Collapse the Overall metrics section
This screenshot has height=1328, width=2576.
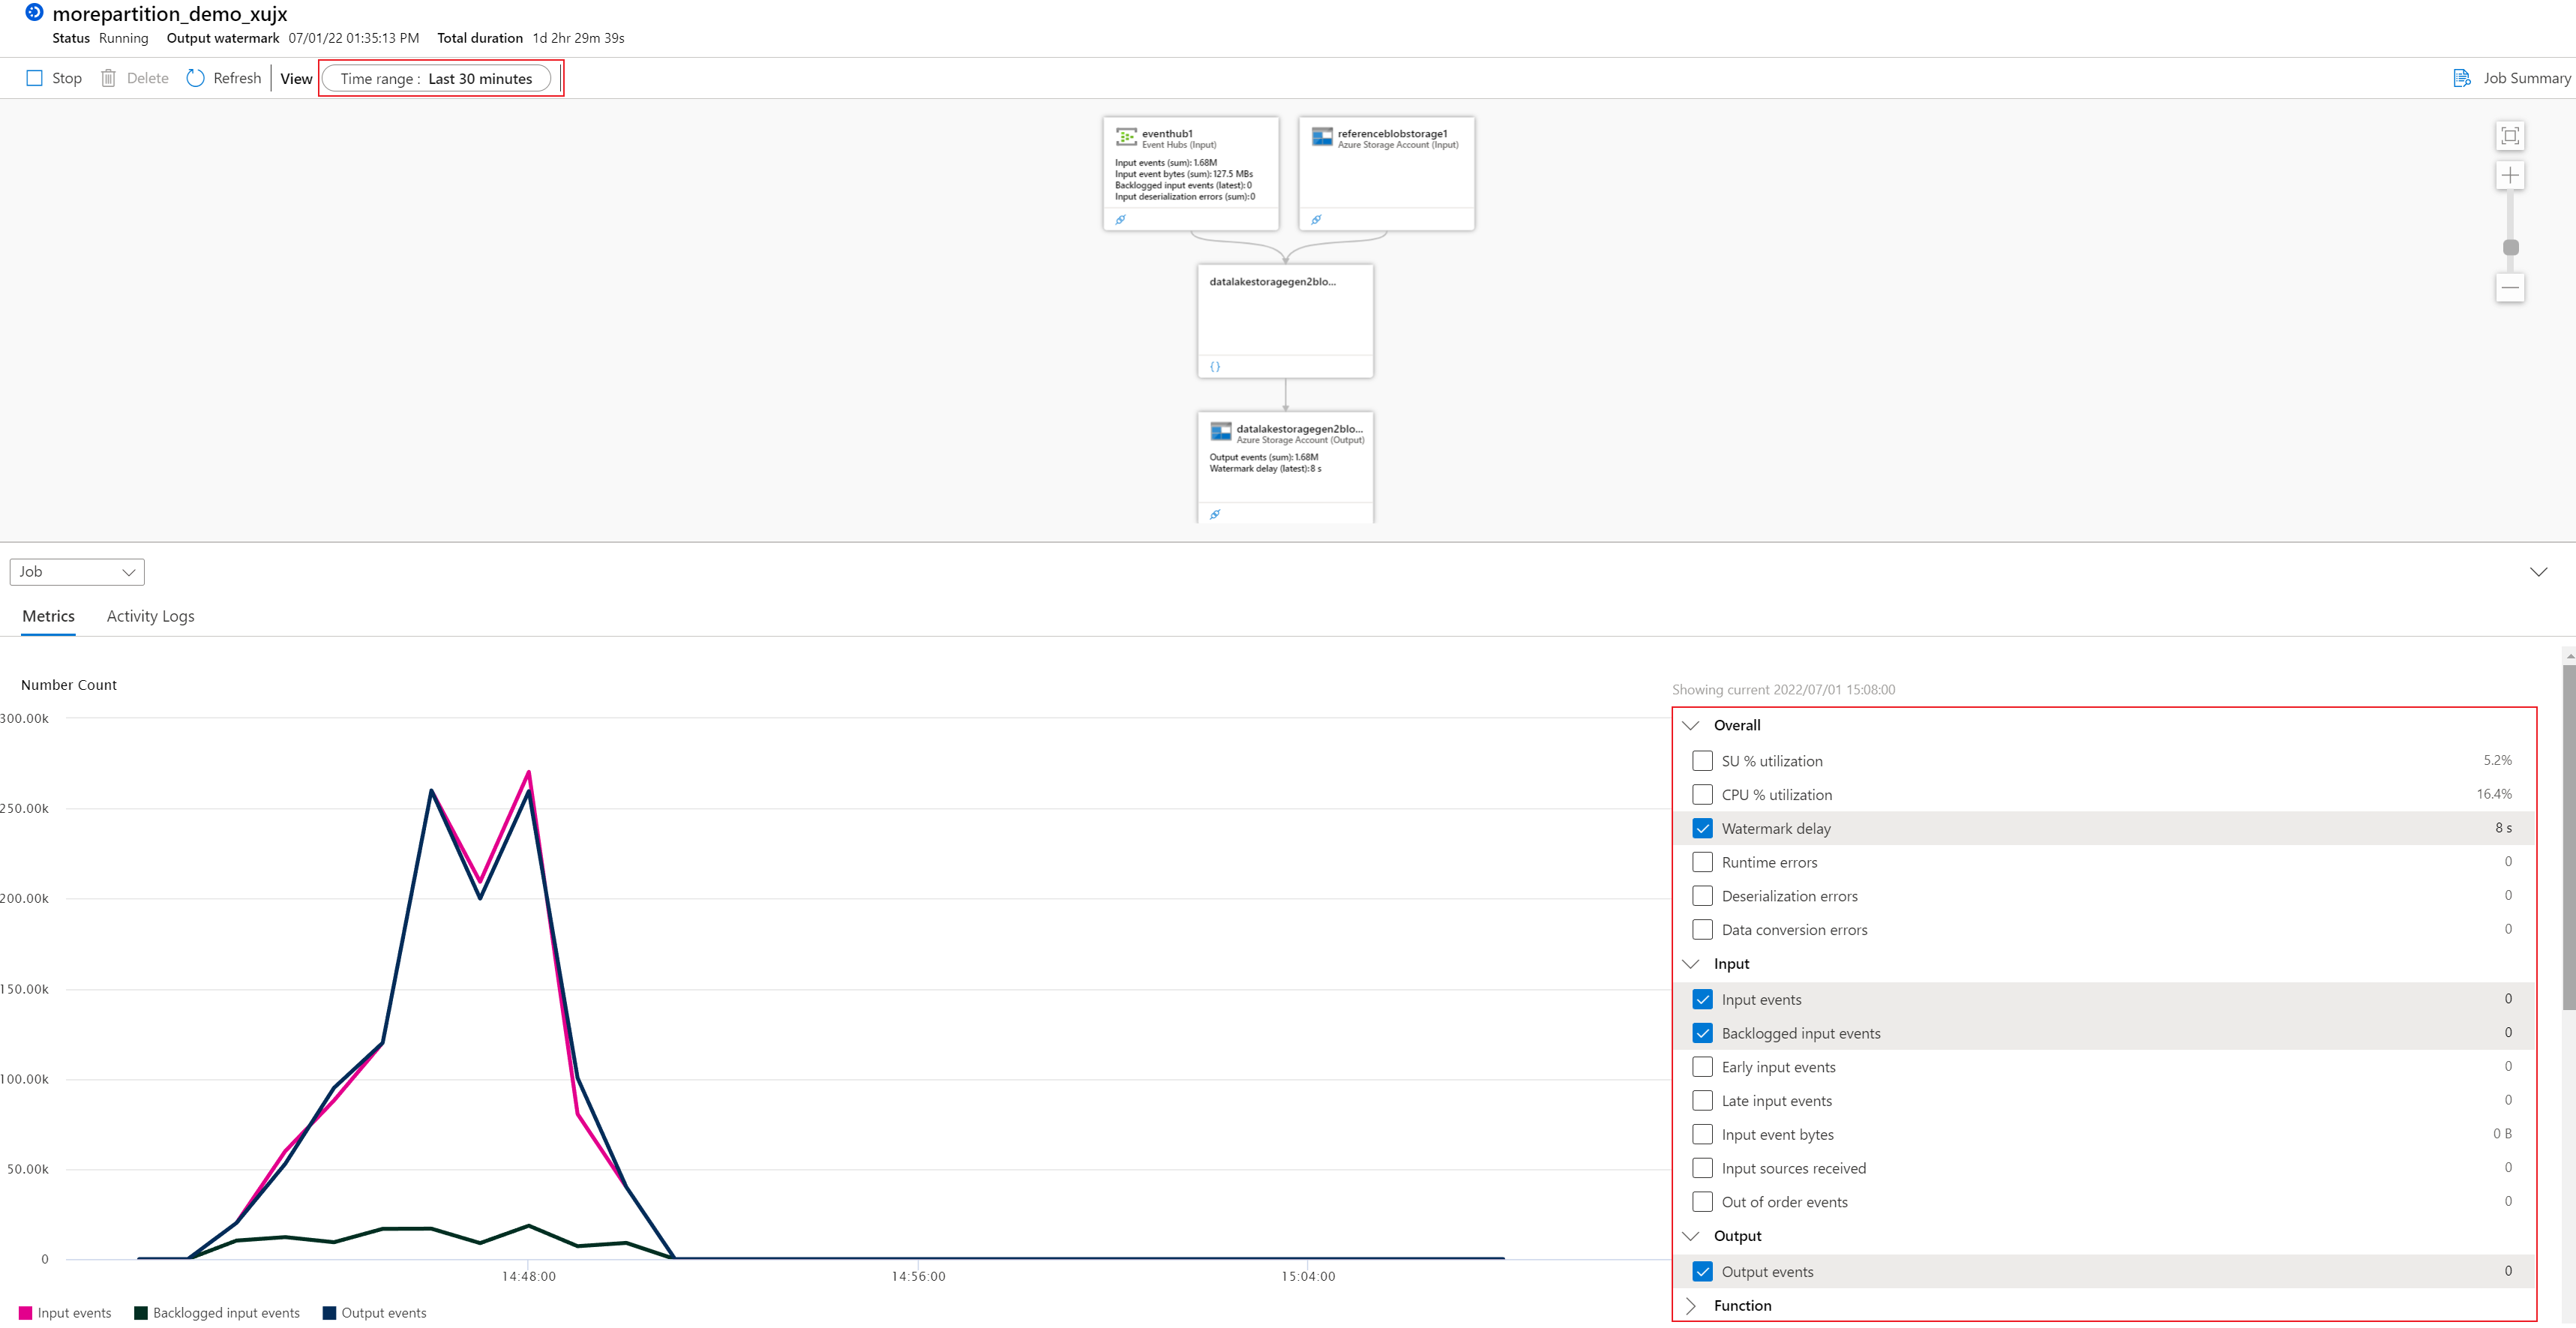(x=1691, y=726)
